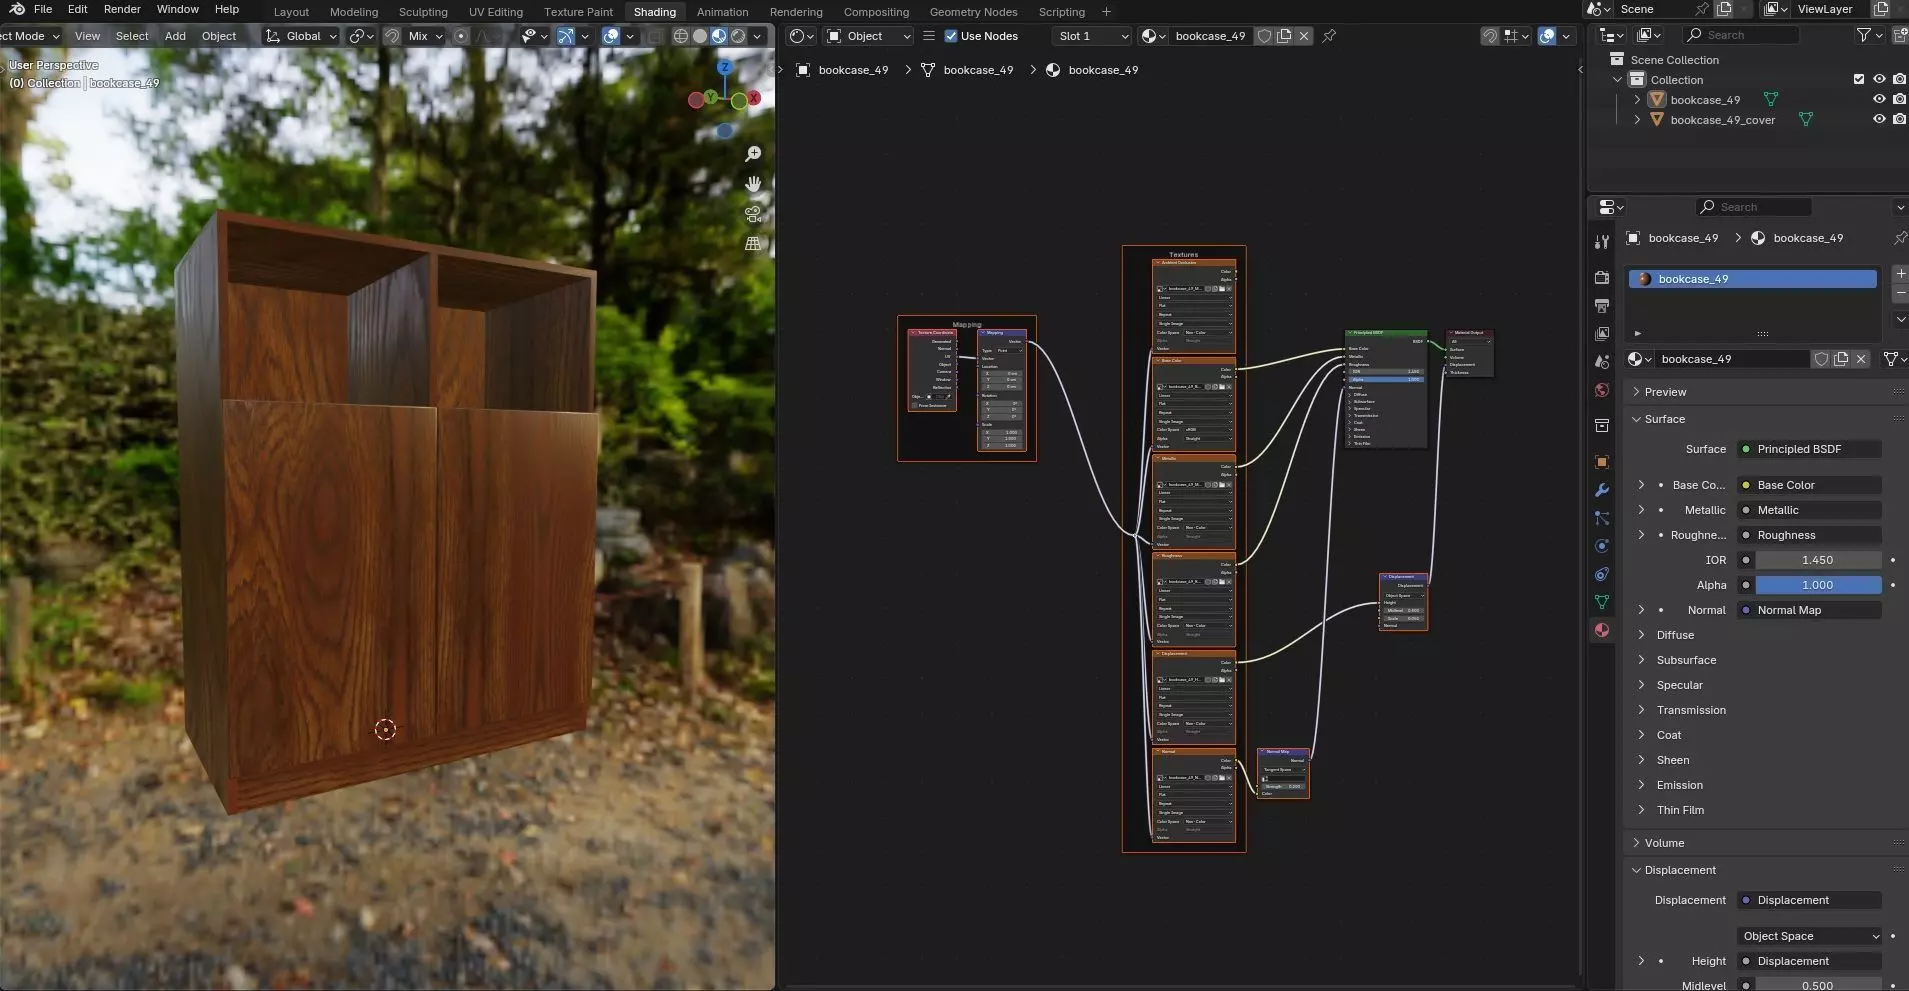The image size is (1909, 991).
Task: Open the Object Space displacement dropdown
Action: coord(1811,936)
